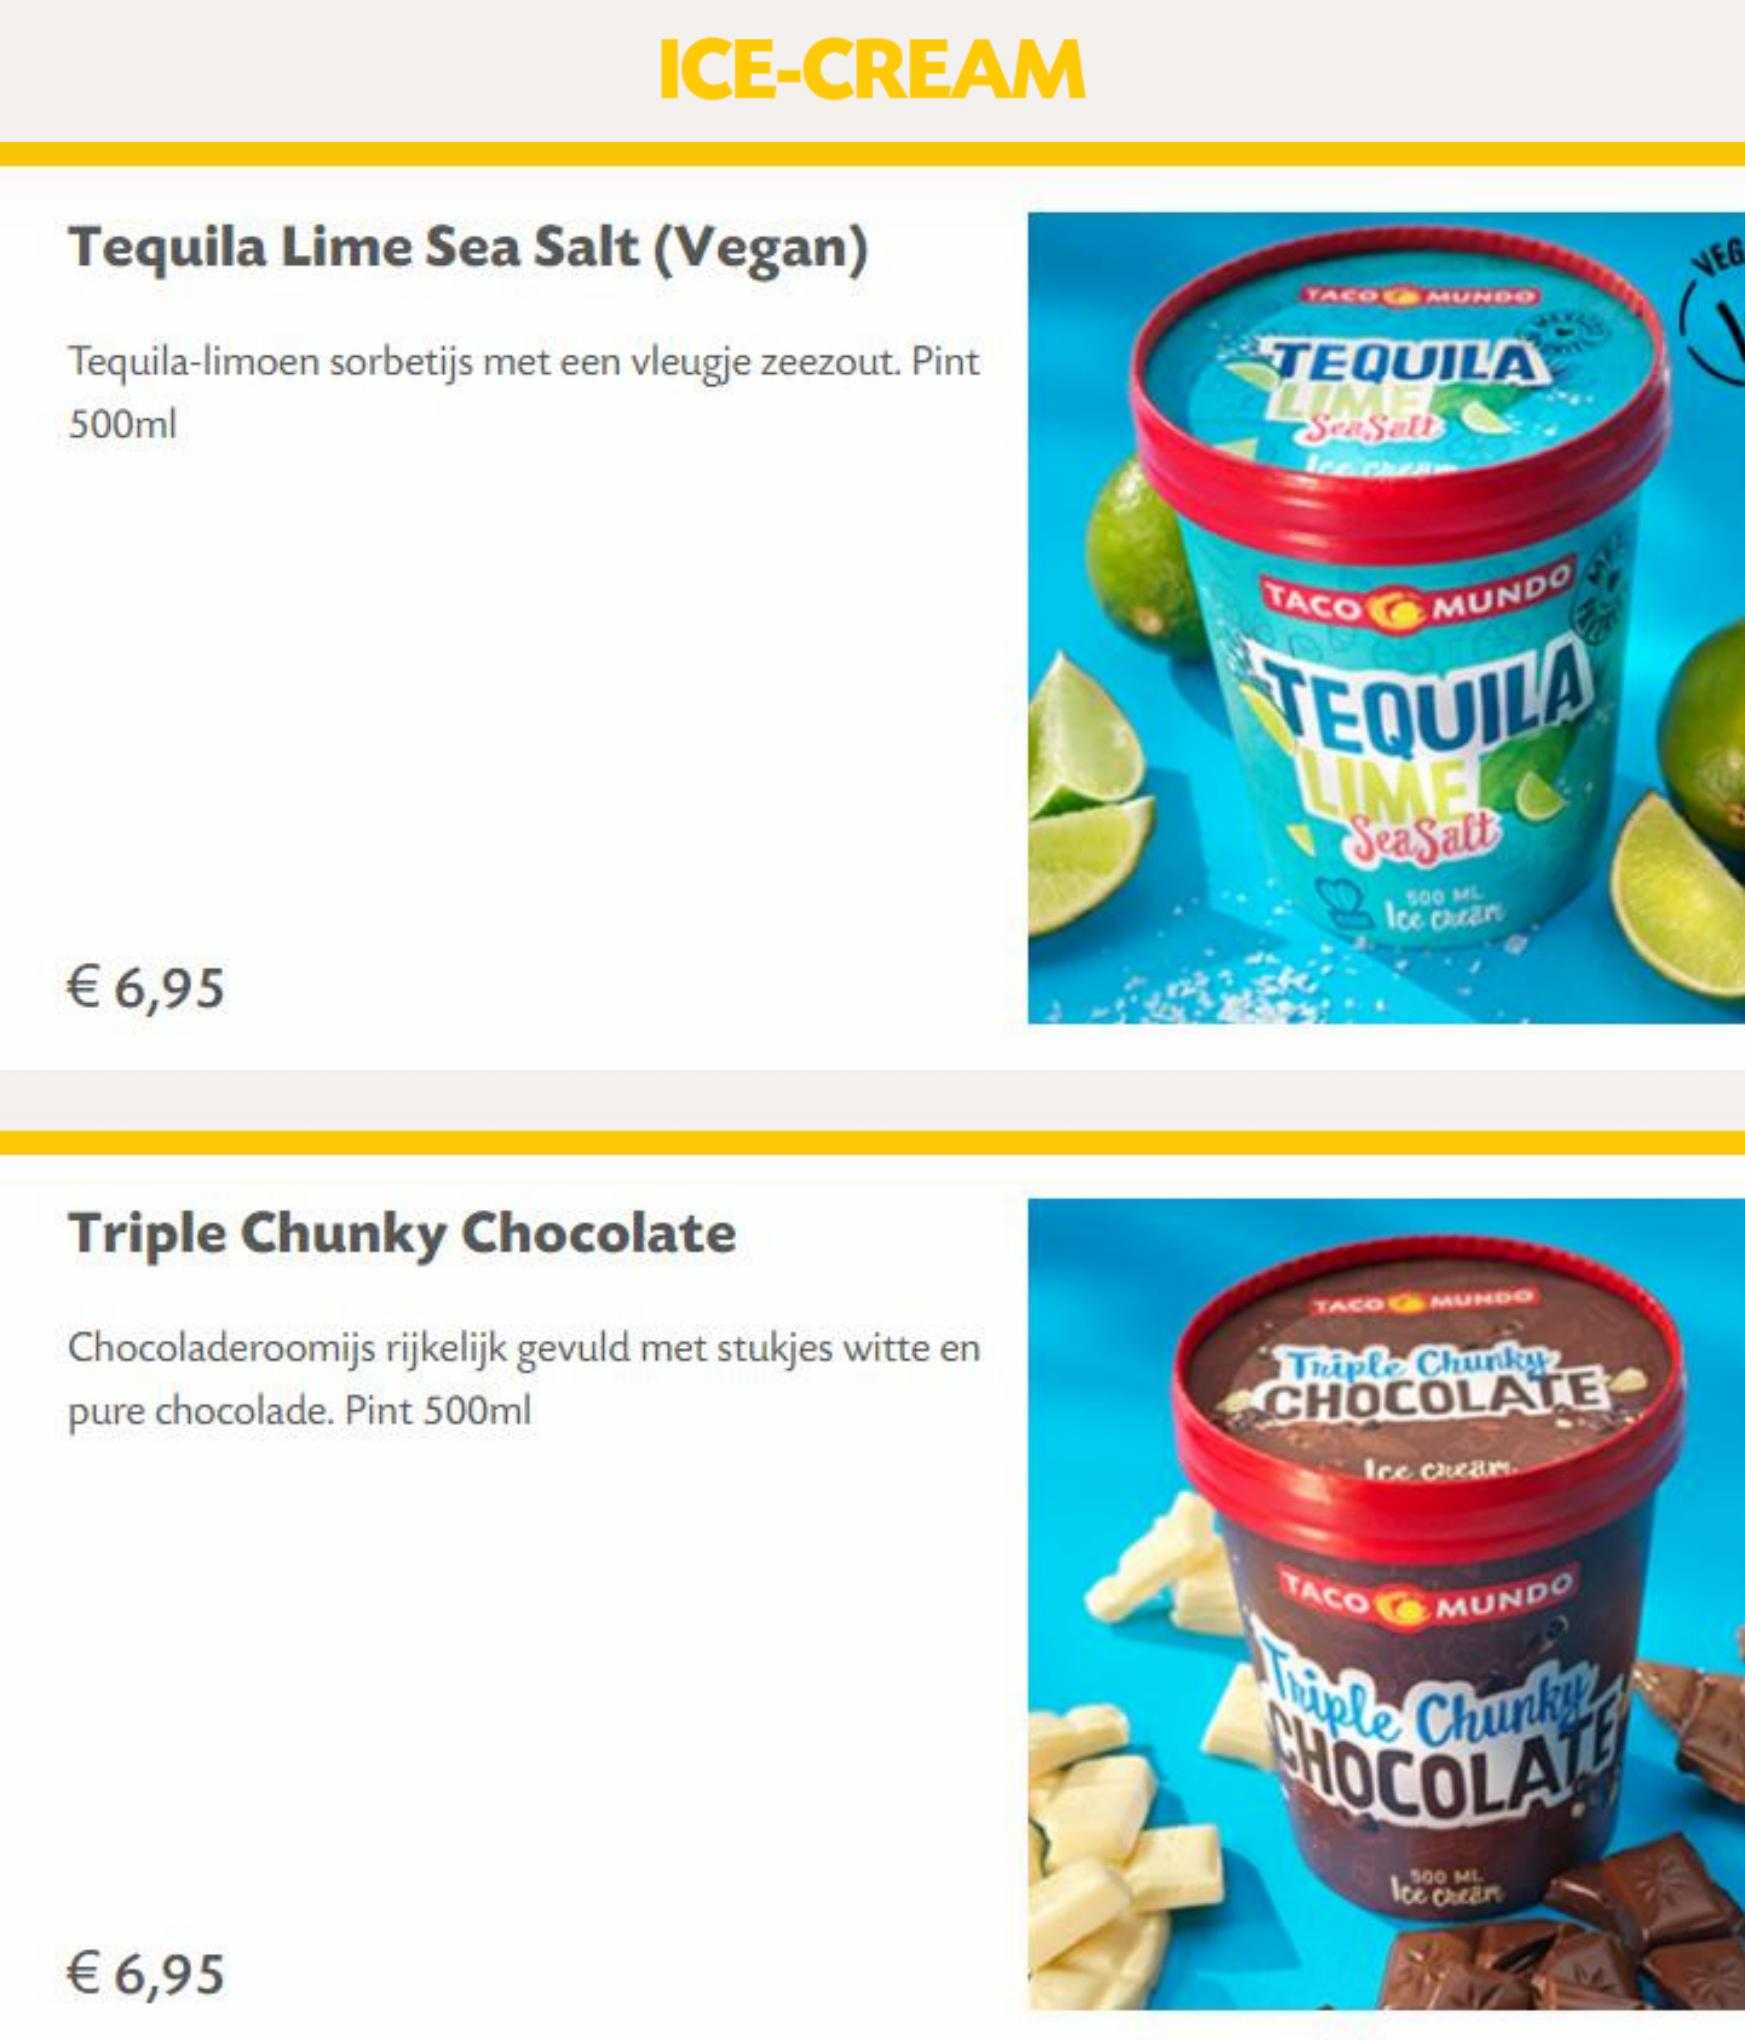
Task: Click the Tequila-limoen sorbetijs description text
Action: [x=524, y=392]
